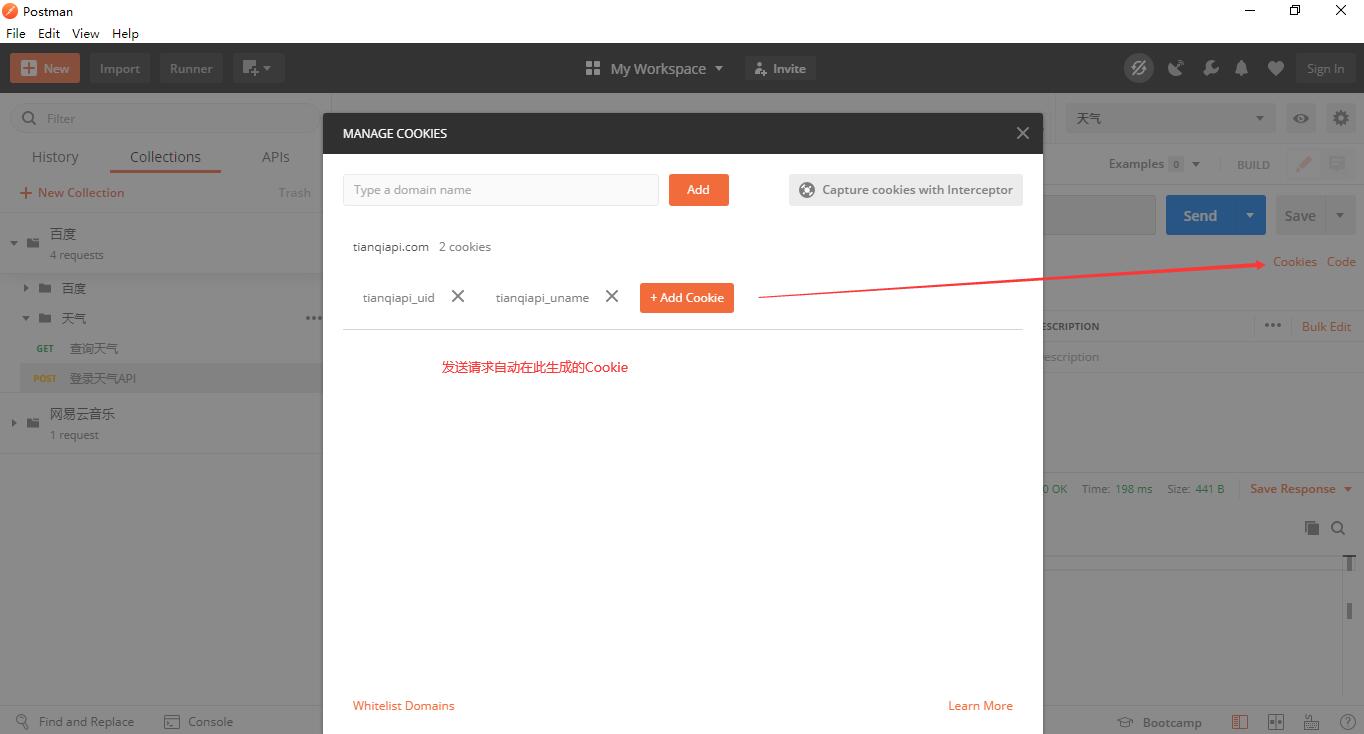Click the New button
Screen dimensions: 1364x734
point(45,68)
